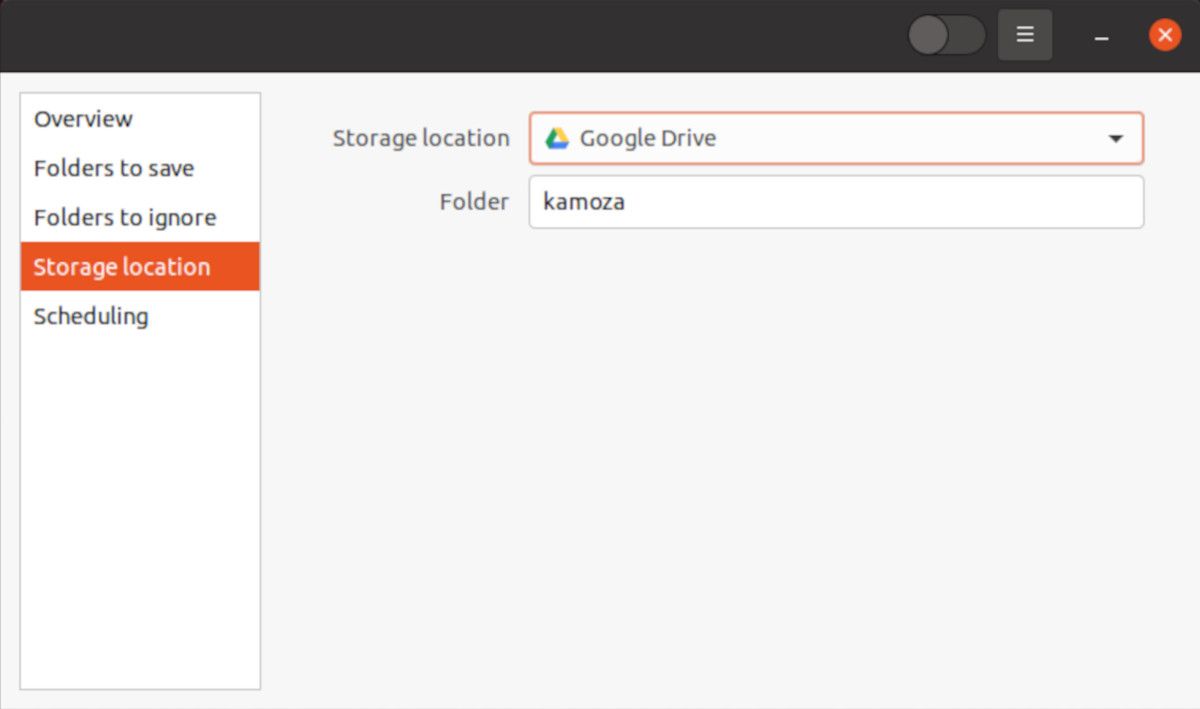Open the Folders to save page
This screenshot has height=709, width=1200.
pos(114,168)
